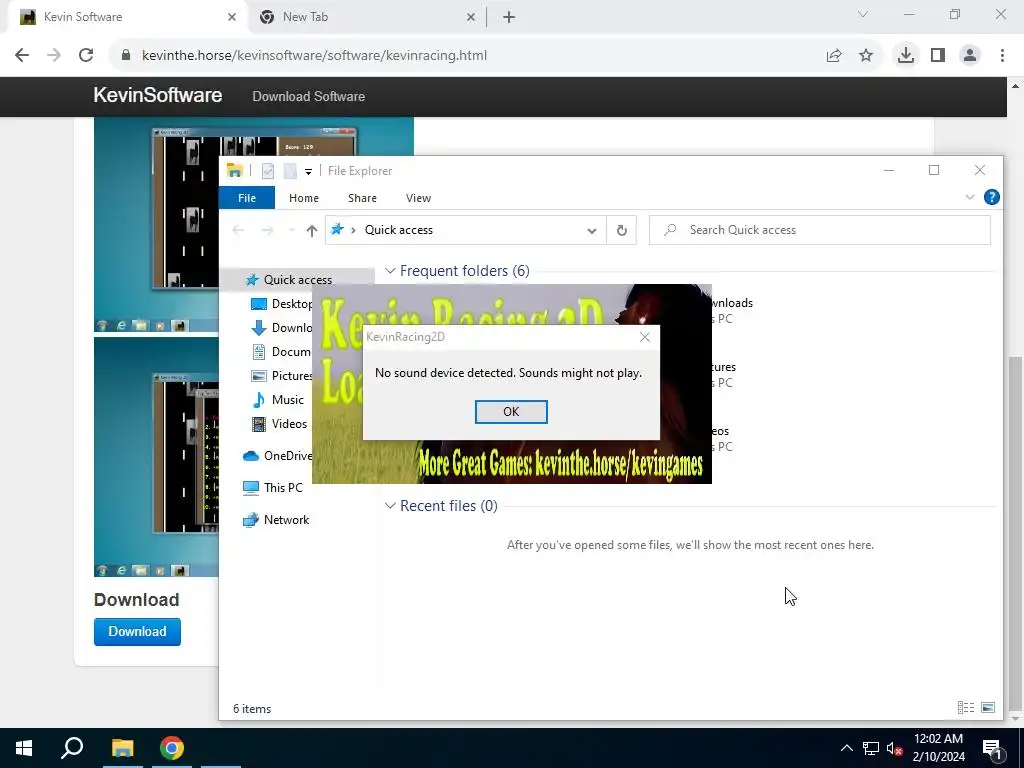Toggle the Chrome side panel
Screen dimensions: 1024x768
(938, 56)
